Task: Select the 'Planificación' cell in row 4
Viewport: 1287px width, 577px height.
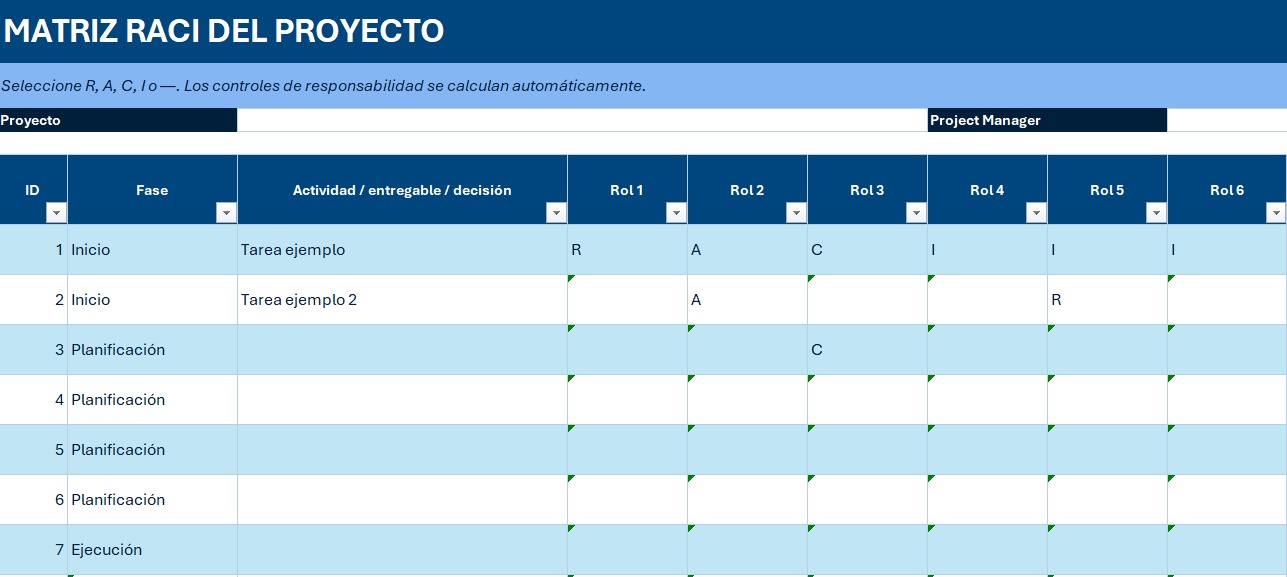Action: click(152, 400)
